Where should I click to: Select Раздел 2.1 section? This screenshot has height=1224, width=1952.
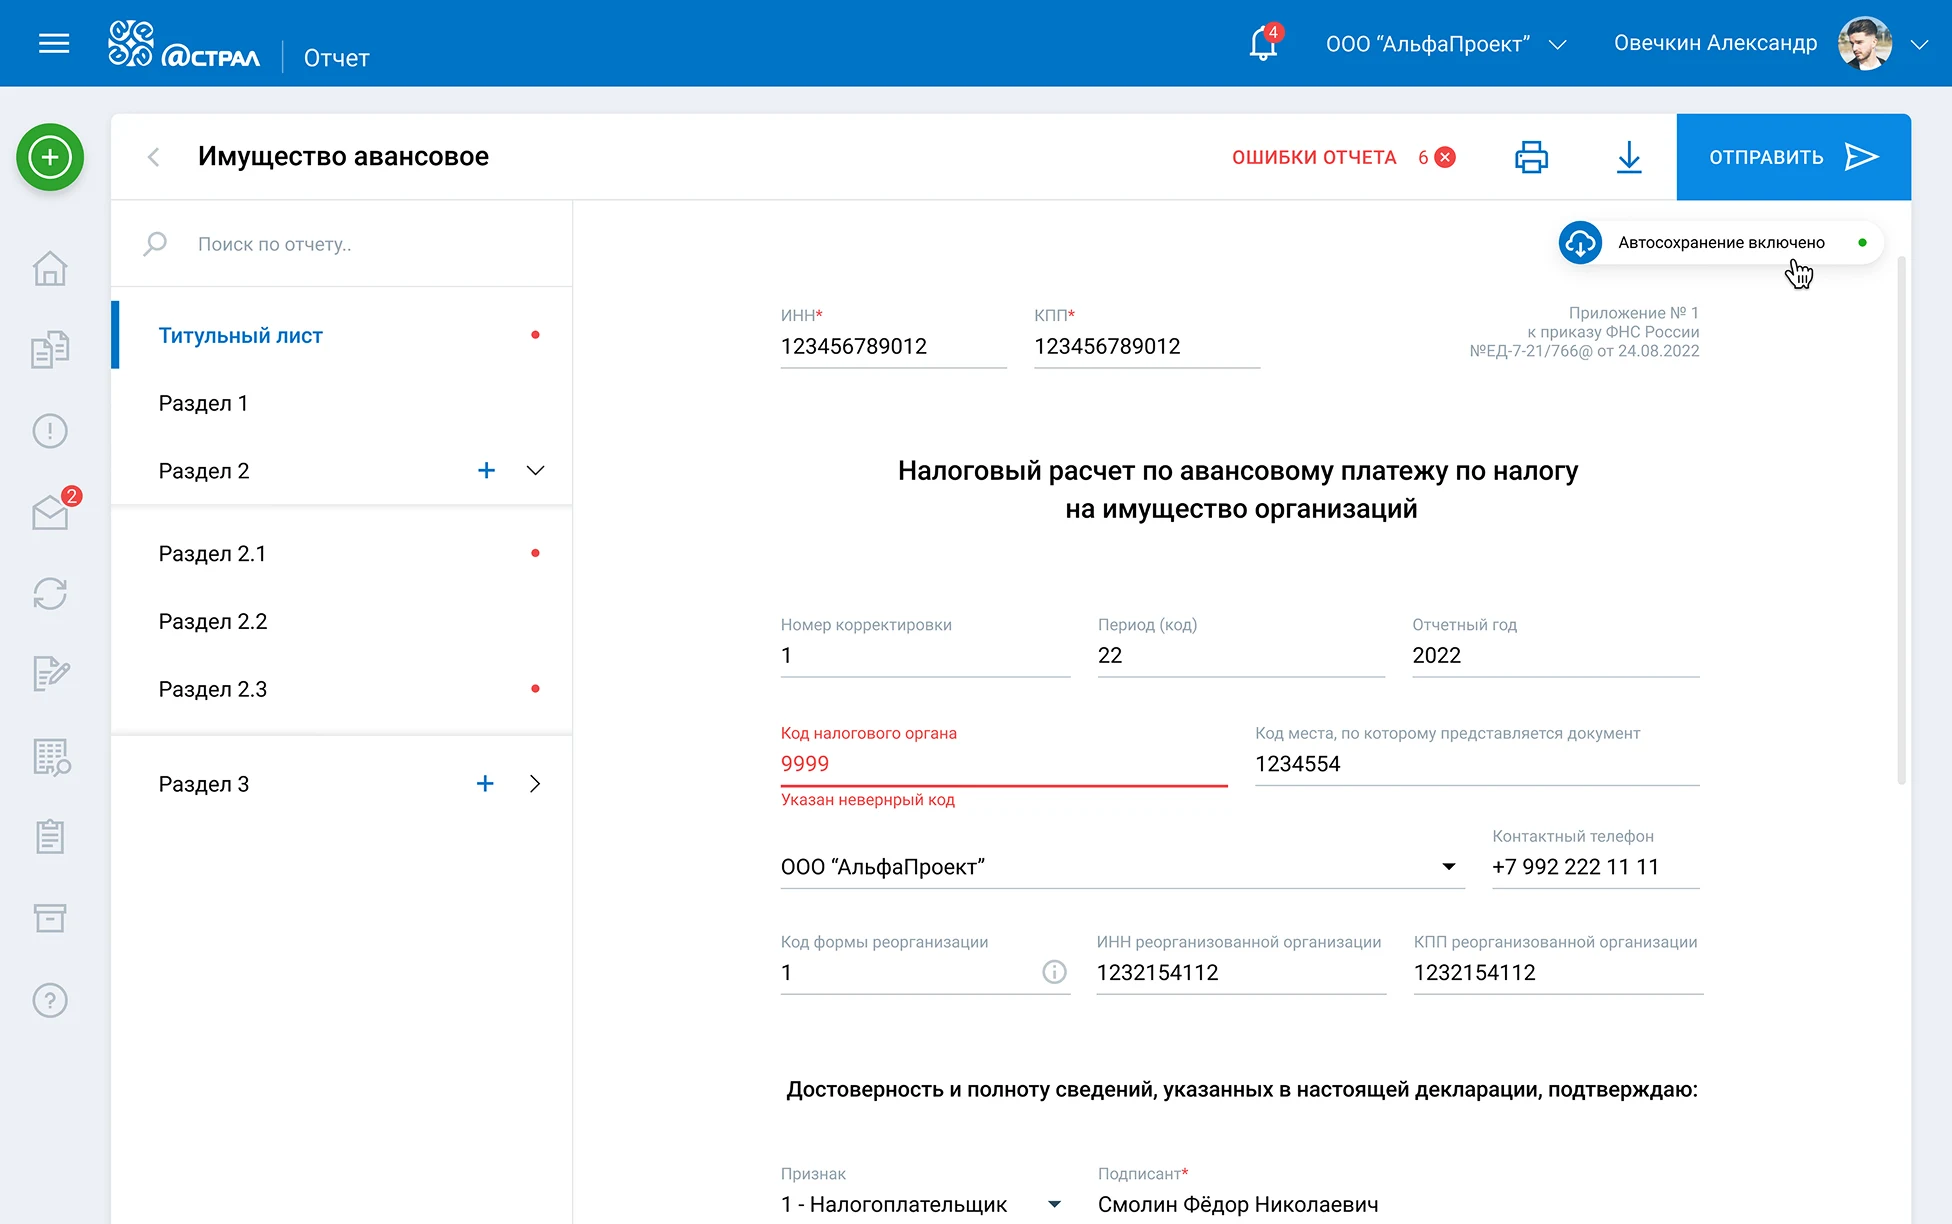tap(341, 553)
